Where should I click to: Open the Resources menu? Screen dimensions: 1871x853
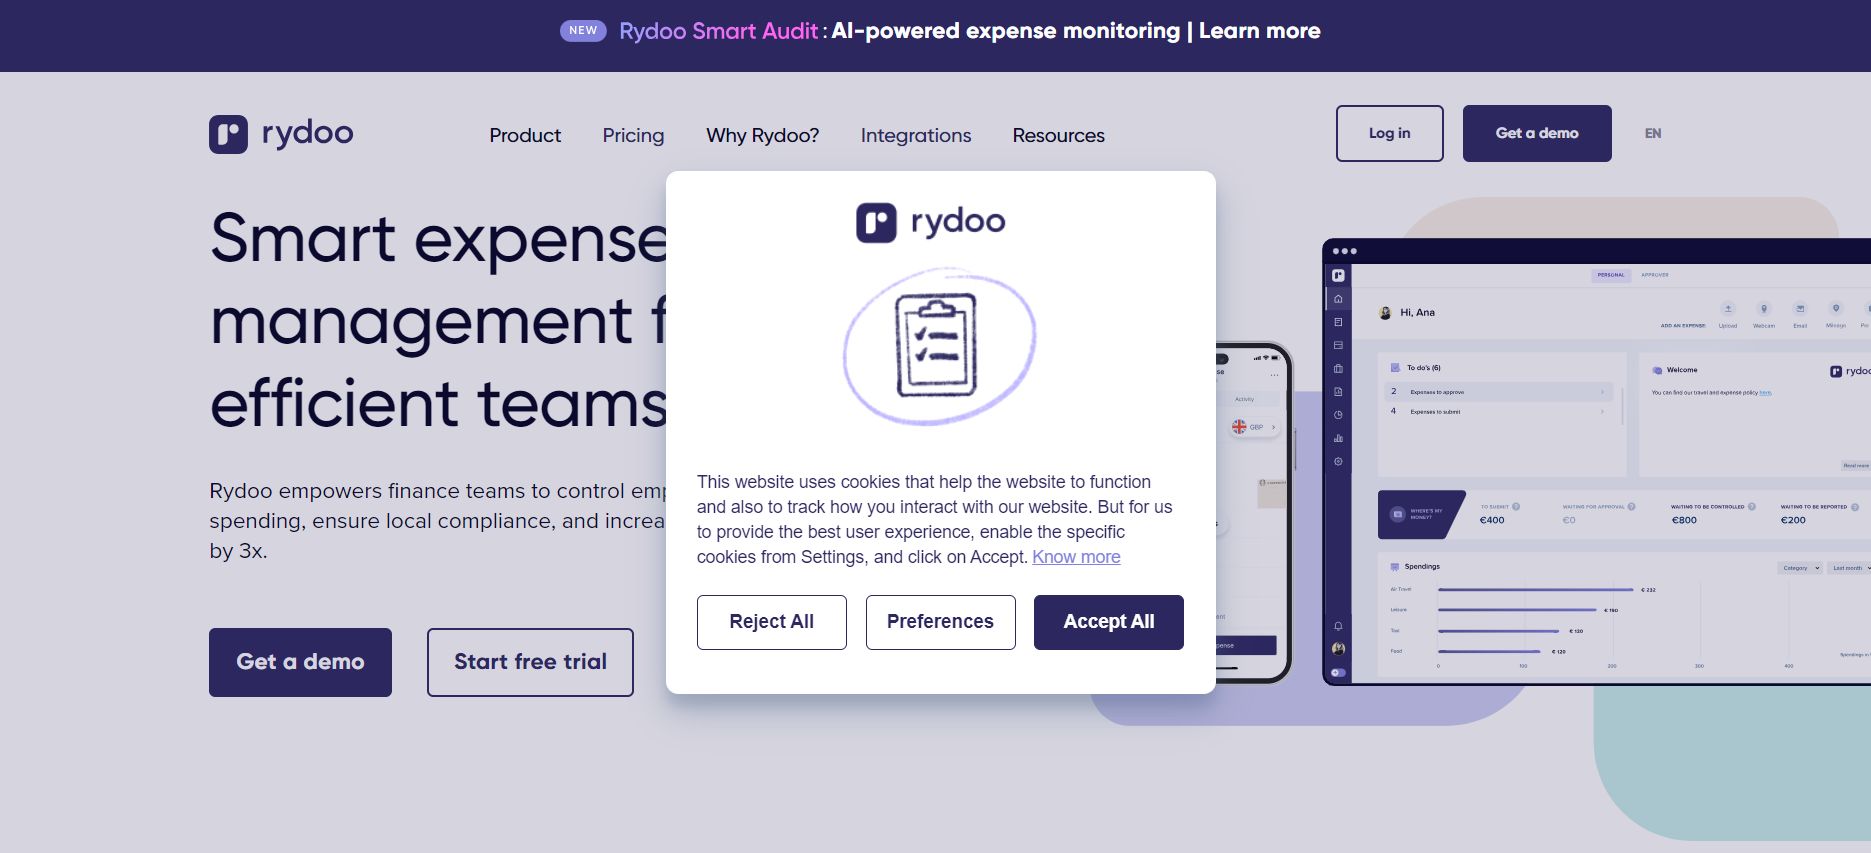tap(1058, 135)
